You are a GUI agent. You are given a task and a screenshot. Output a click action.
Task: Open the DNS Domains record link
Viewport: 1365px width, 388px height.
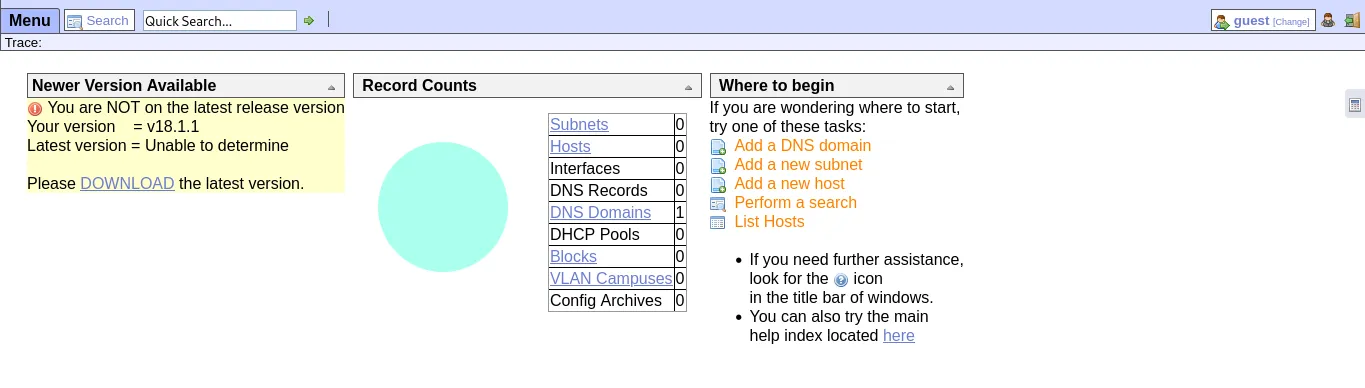(x=600, y=212)
